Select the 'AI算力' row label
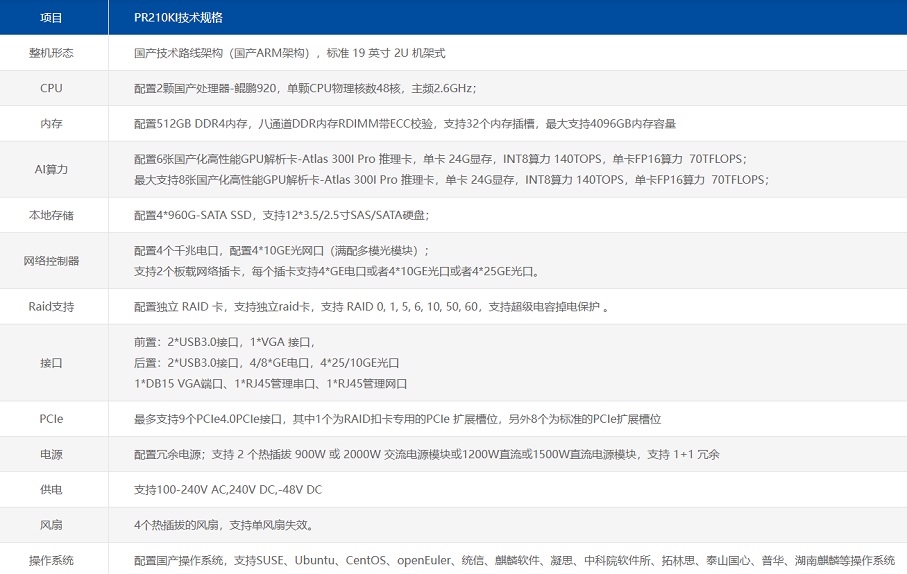The height and width of the screenshot is (574, 907). click(51, 170)
